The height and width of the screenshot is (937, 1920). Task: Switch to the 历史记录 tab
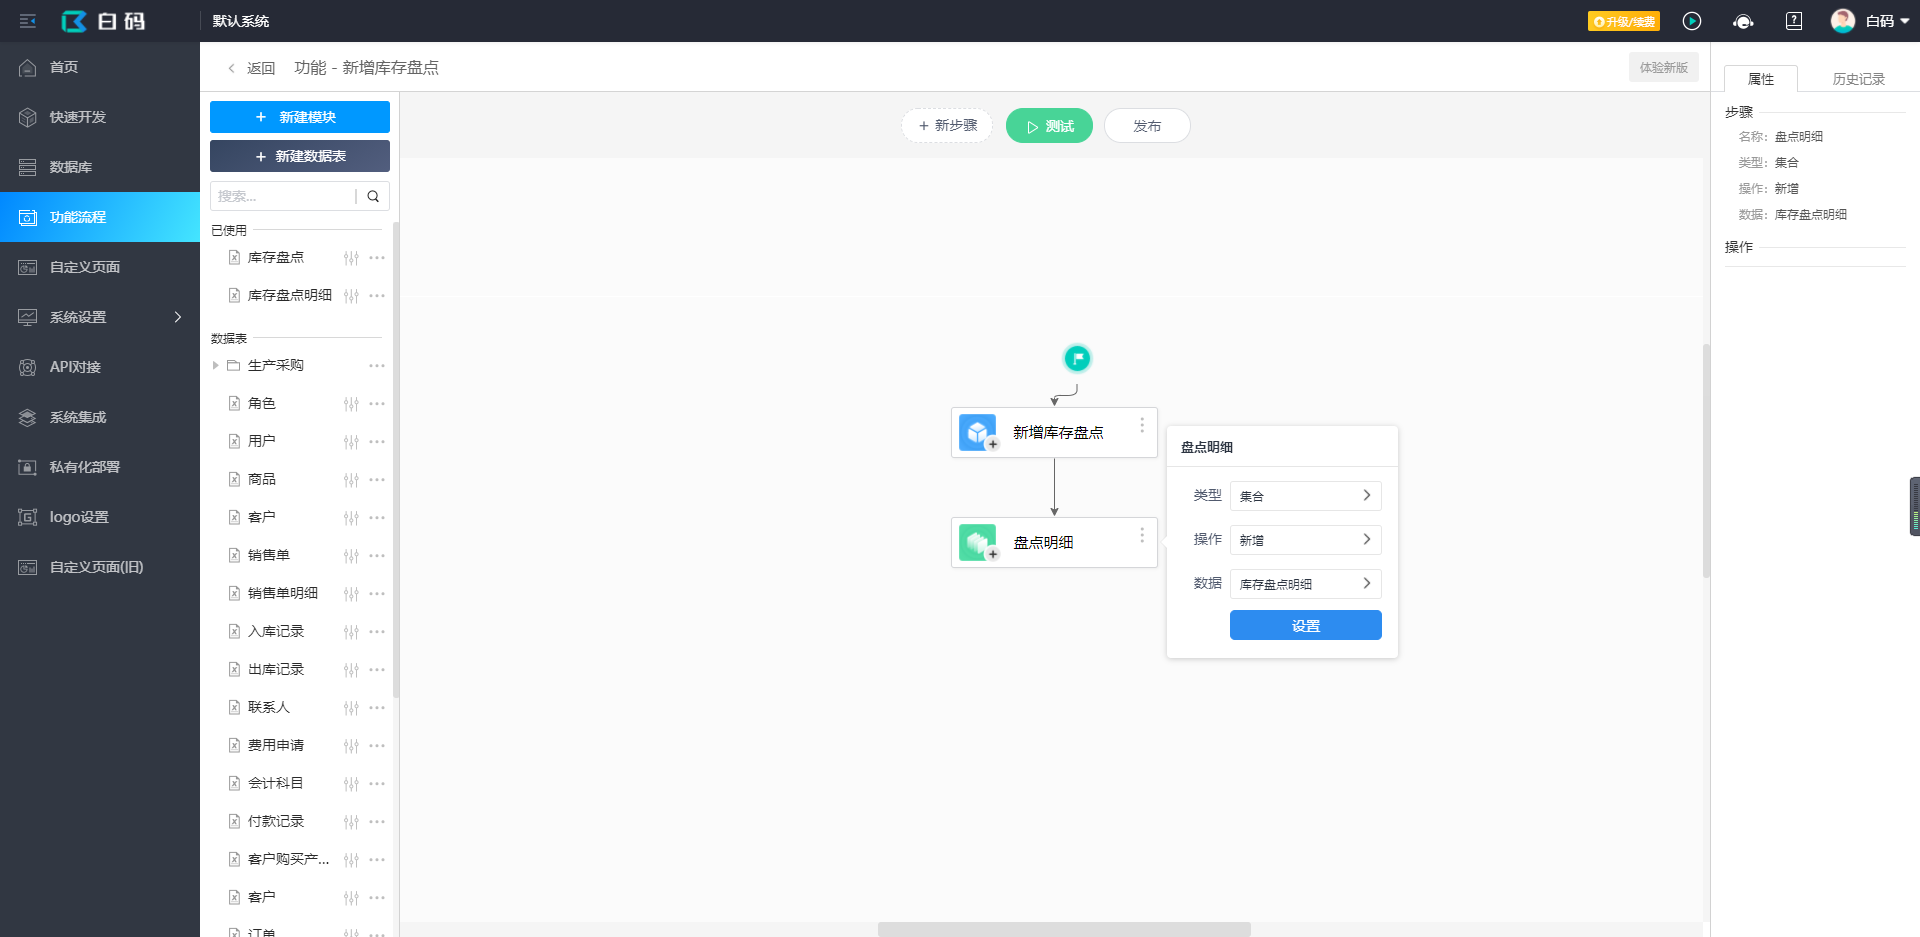coord(1858,79)
